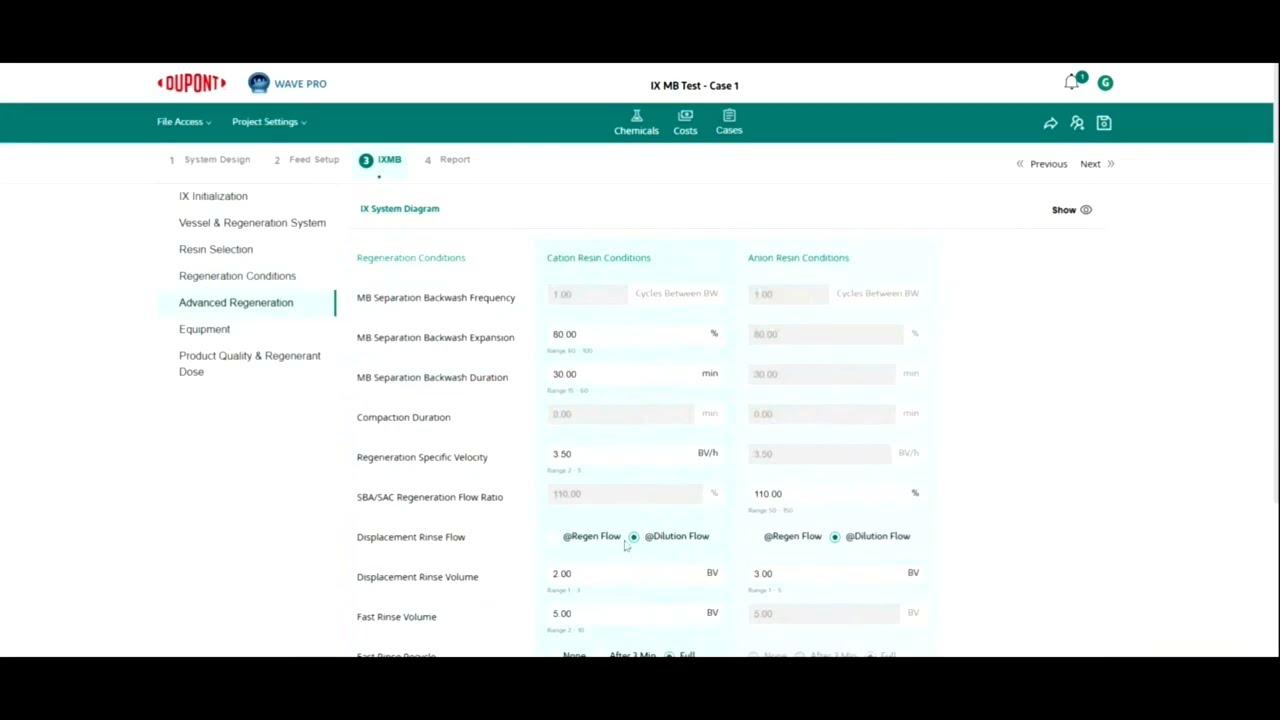
Task: Open Equipment in sidebar
Action: (204, 329)
